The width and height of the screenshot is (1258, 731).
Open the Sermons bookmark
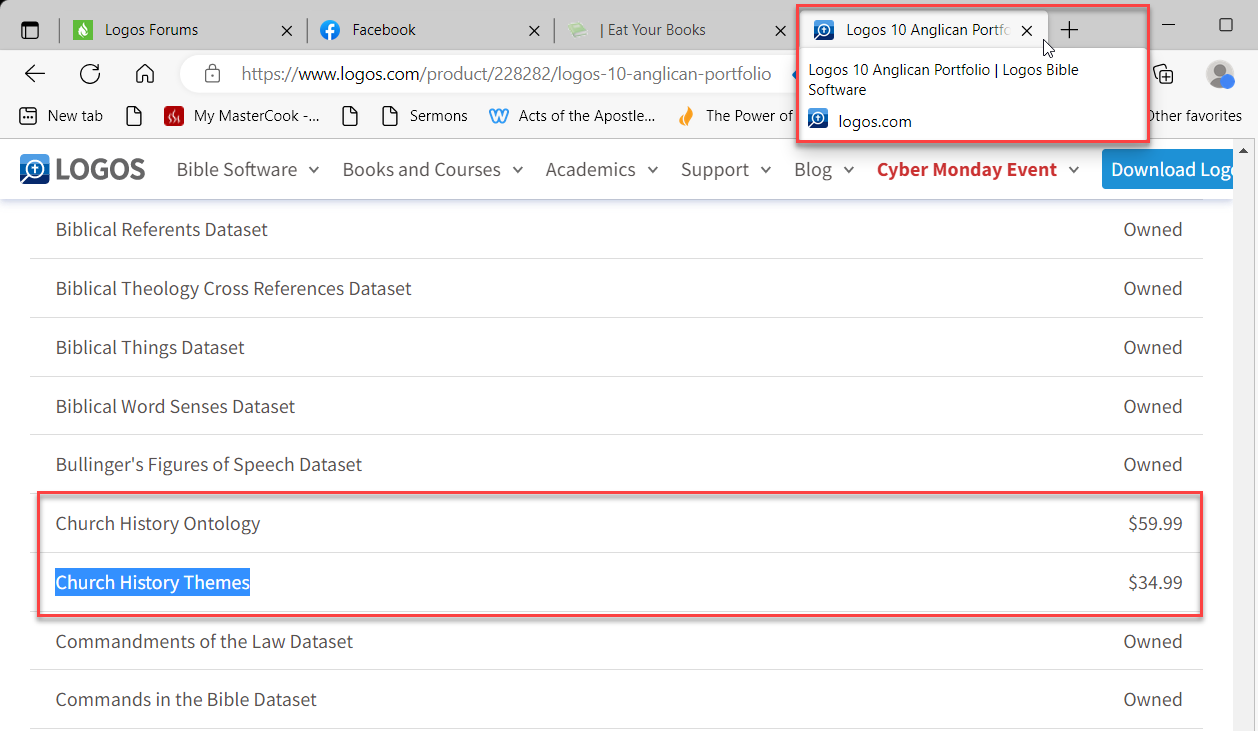(426, 116)
